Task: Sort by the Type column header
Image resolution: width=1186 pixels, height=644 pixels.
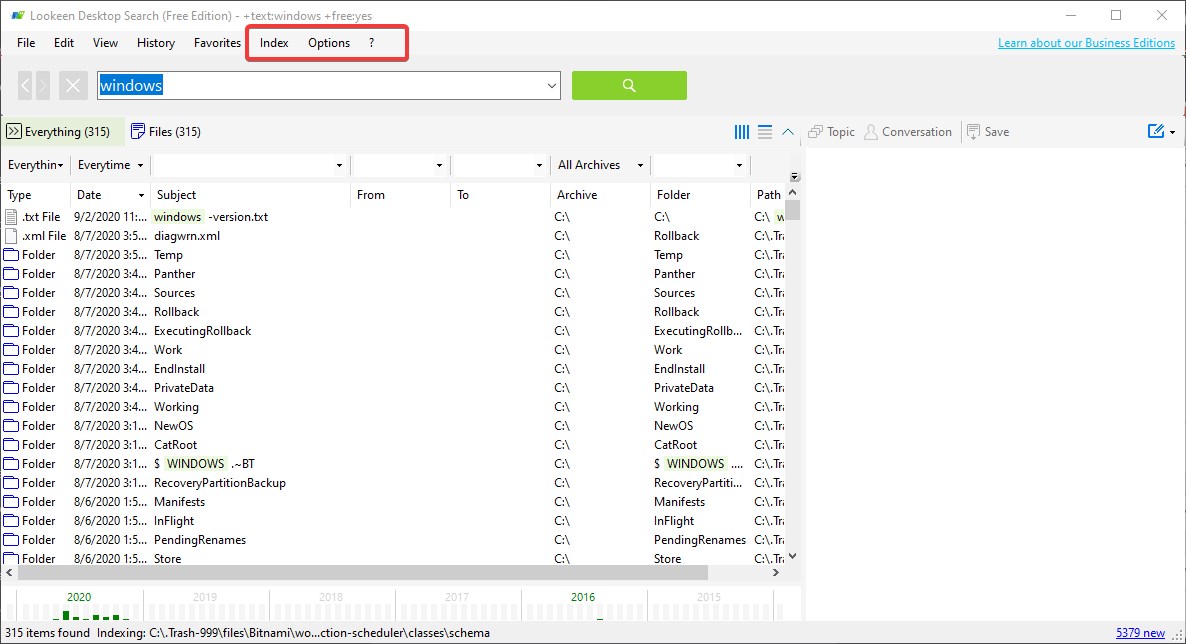Action: click(x=36, y=194)
